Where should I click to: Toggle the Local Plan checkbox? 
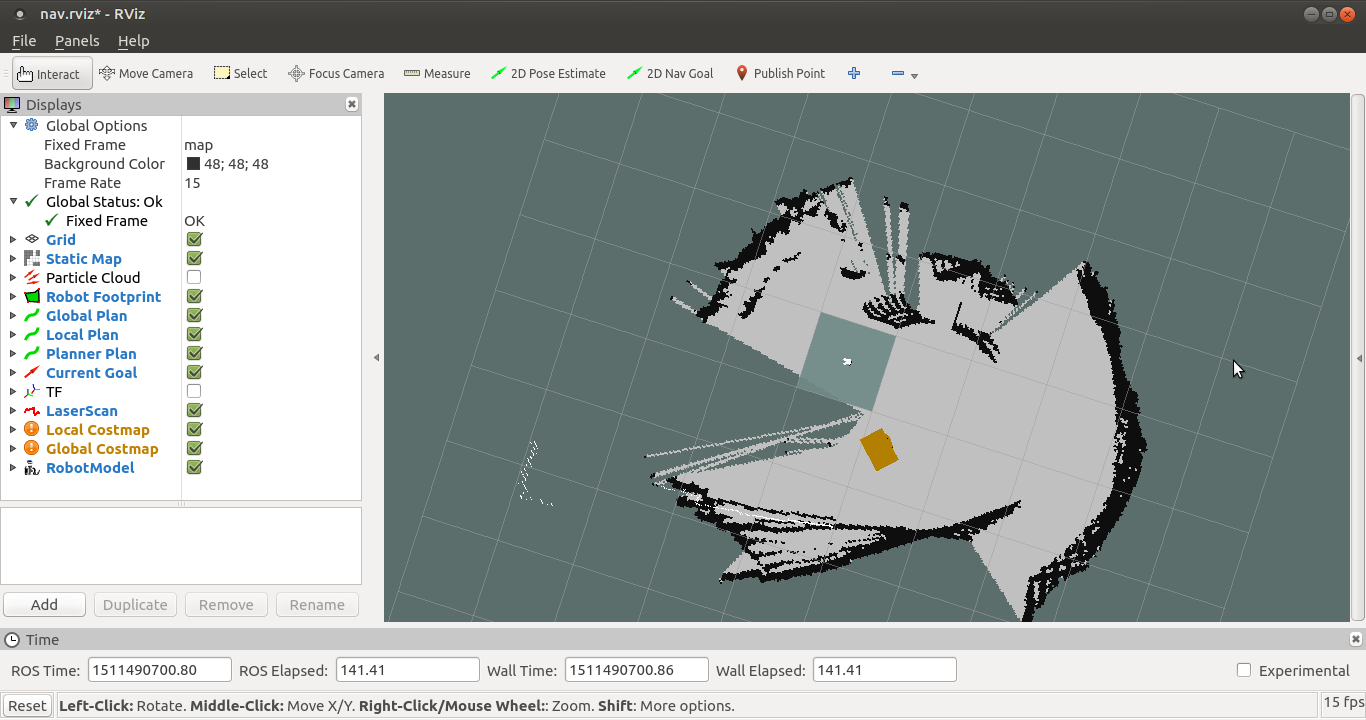pos(194,334)
